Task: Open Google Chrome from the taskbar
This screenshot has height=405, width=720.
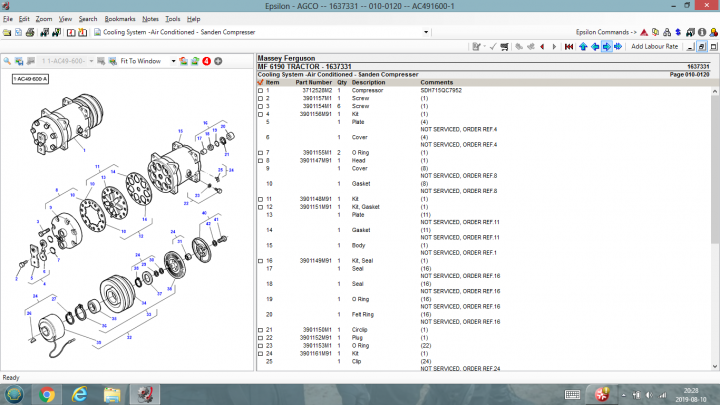Action: tap(47, 394)
